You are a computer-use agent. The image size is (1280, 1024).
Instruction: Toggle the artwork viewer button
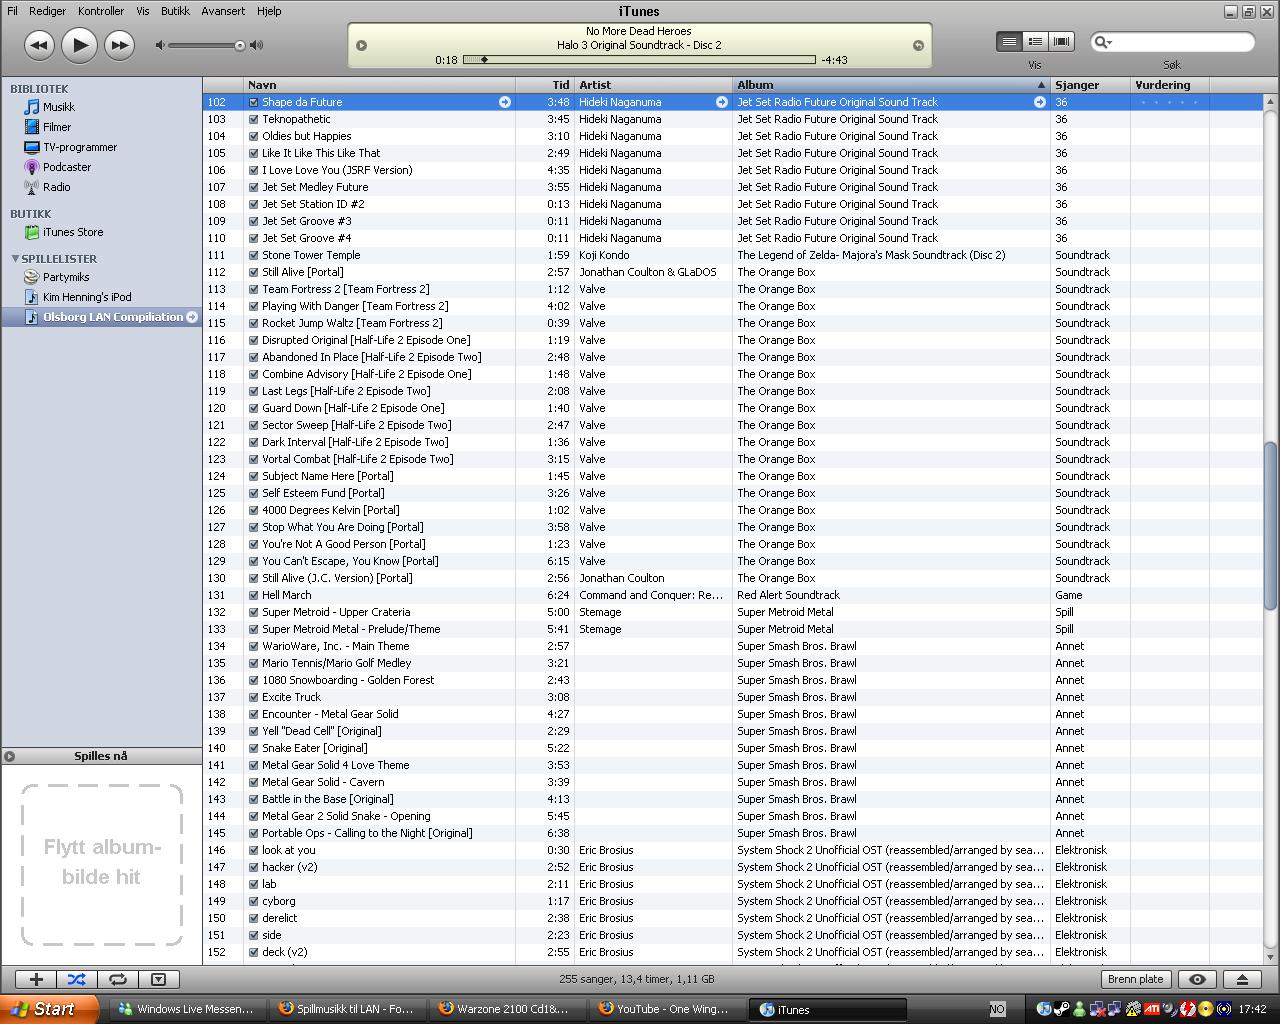tap(158, 979)
